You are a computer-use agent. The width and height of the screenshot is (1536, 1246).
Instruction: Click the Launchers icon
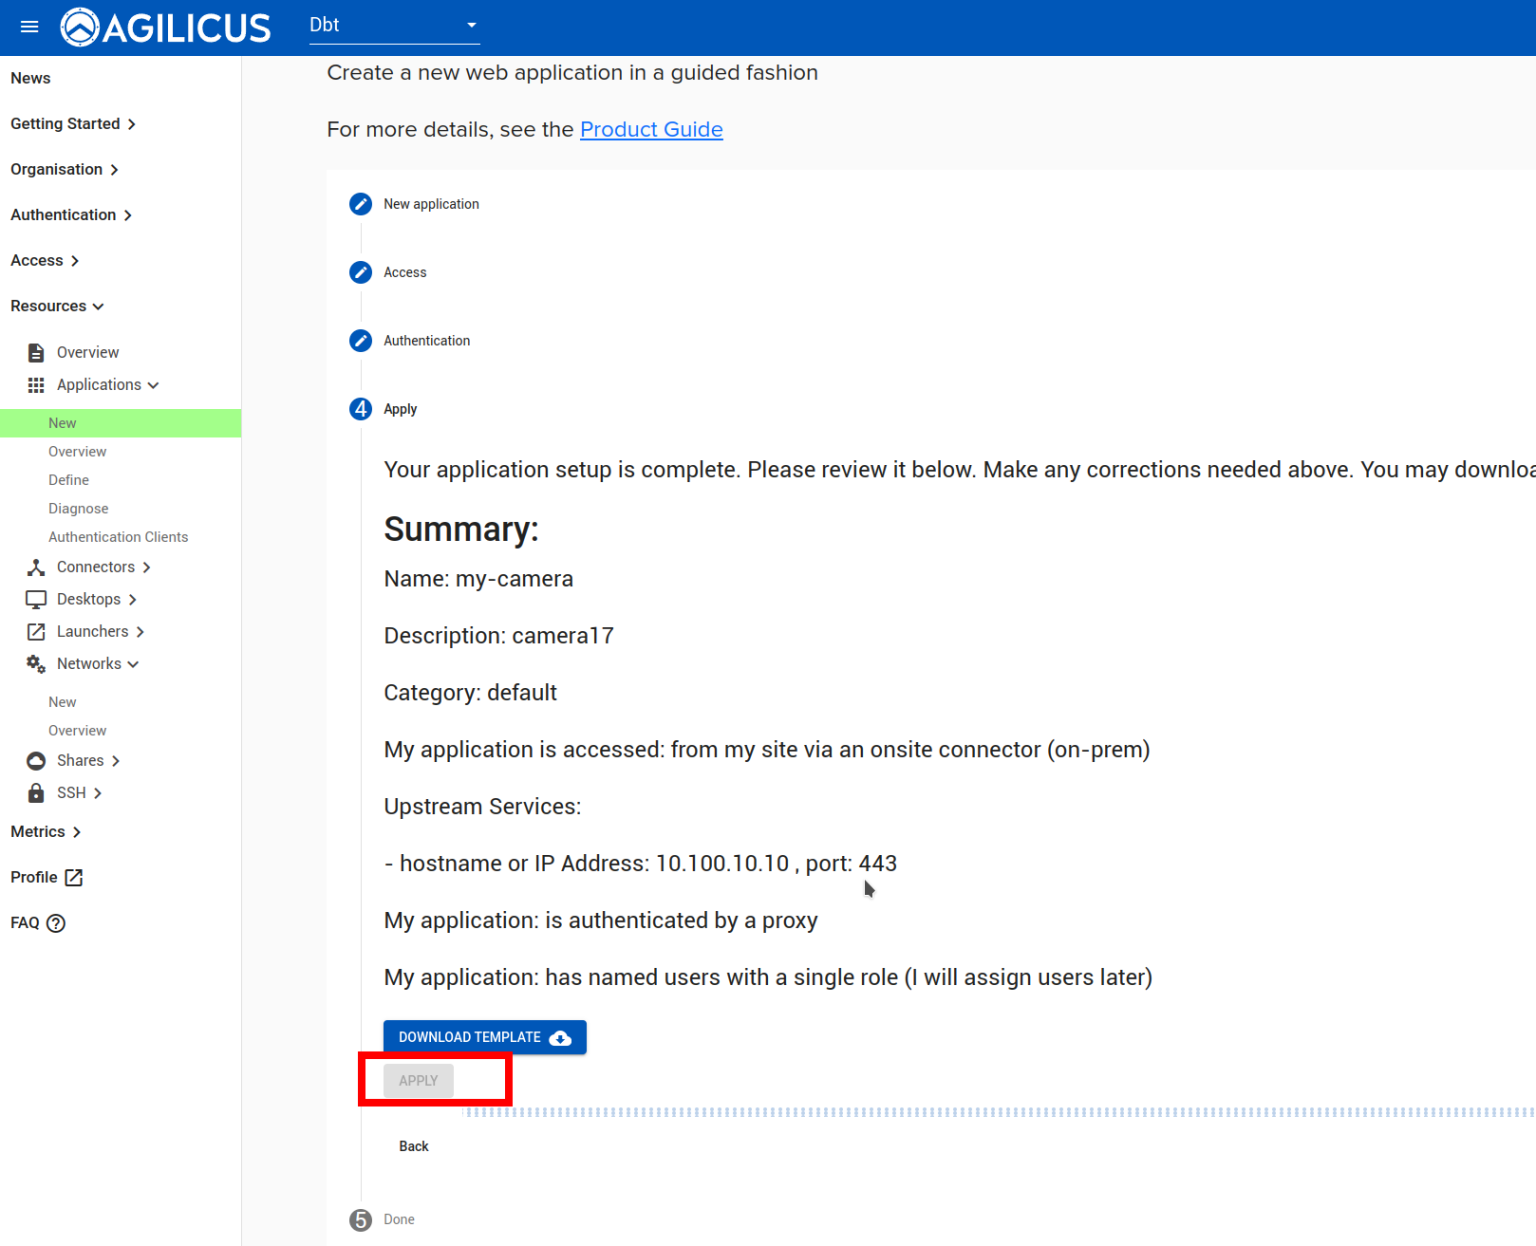tap(36, 631)
